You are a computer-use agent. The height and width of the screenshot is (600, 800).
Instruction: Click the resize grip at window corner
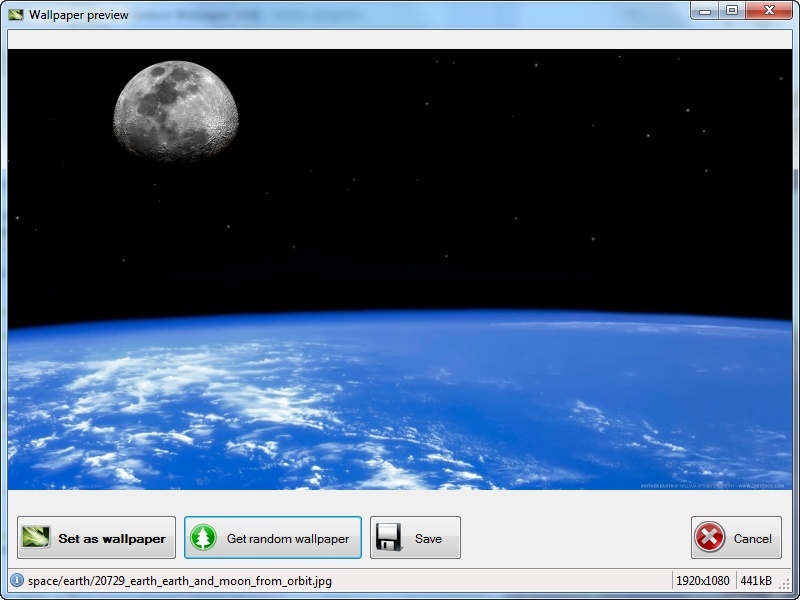(785, 583)
